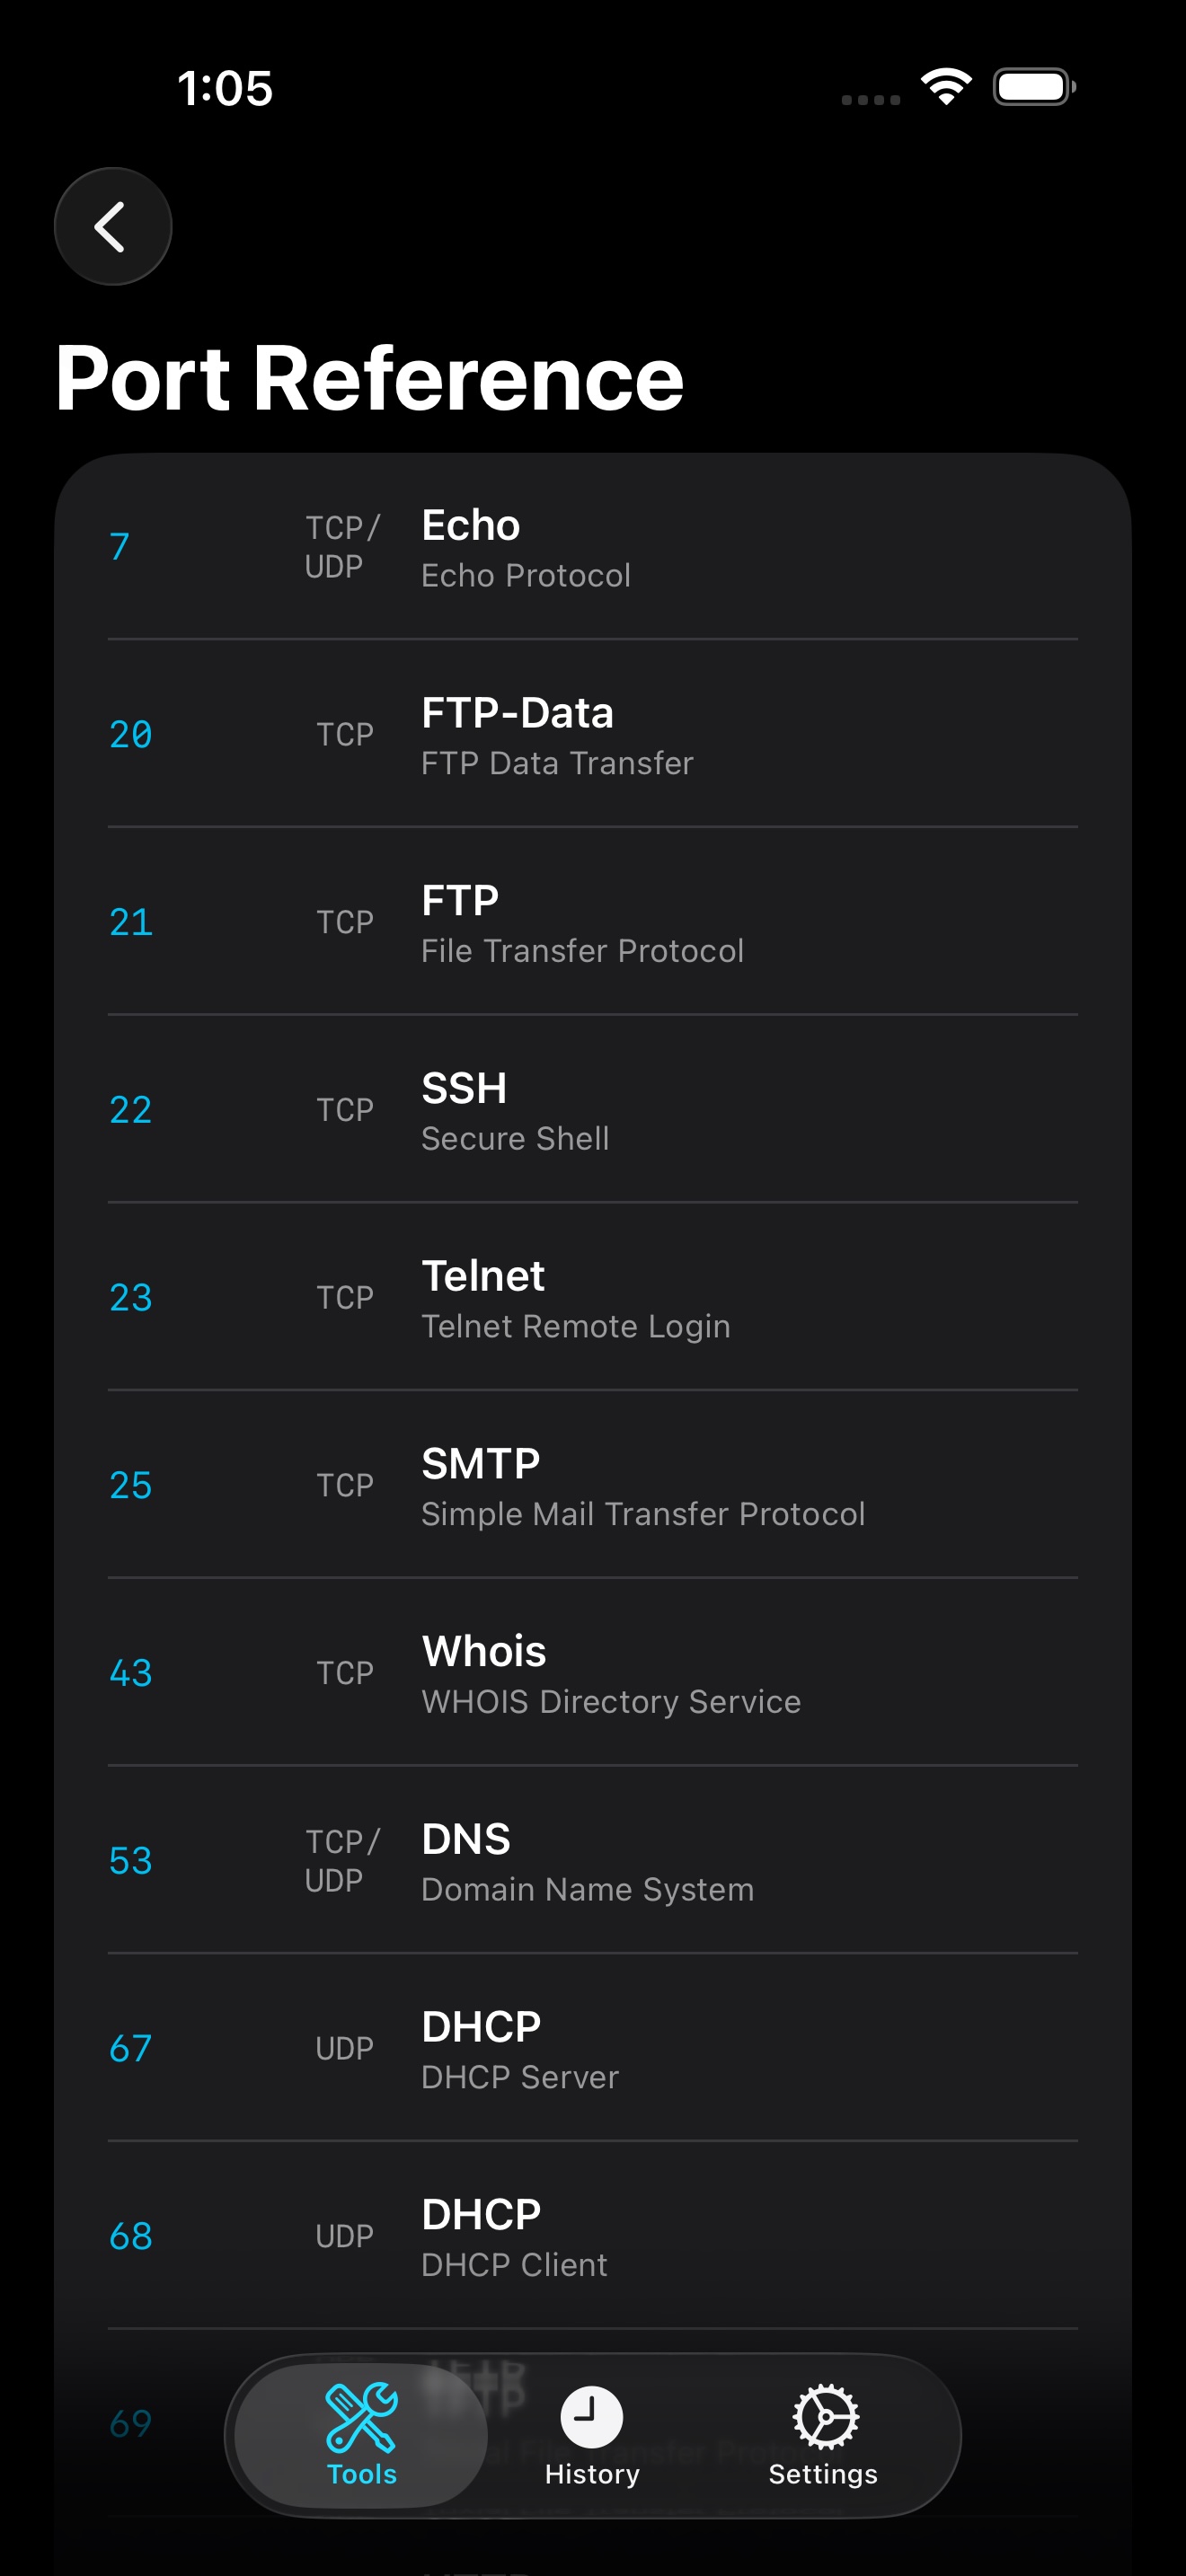Select the Echo Protocol port 7 row
This screenshot has height=2576, width=1186.
pos(592,547)
